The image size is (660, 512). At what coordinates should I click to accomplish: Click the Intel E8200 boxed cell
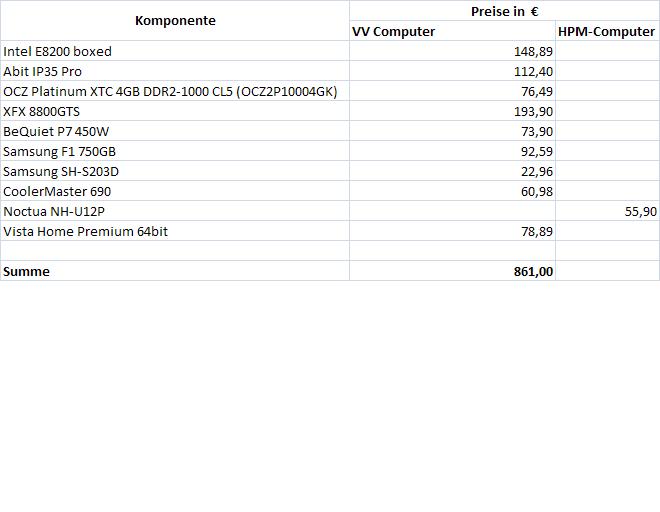pyautogui.click(x=175, y=51)
